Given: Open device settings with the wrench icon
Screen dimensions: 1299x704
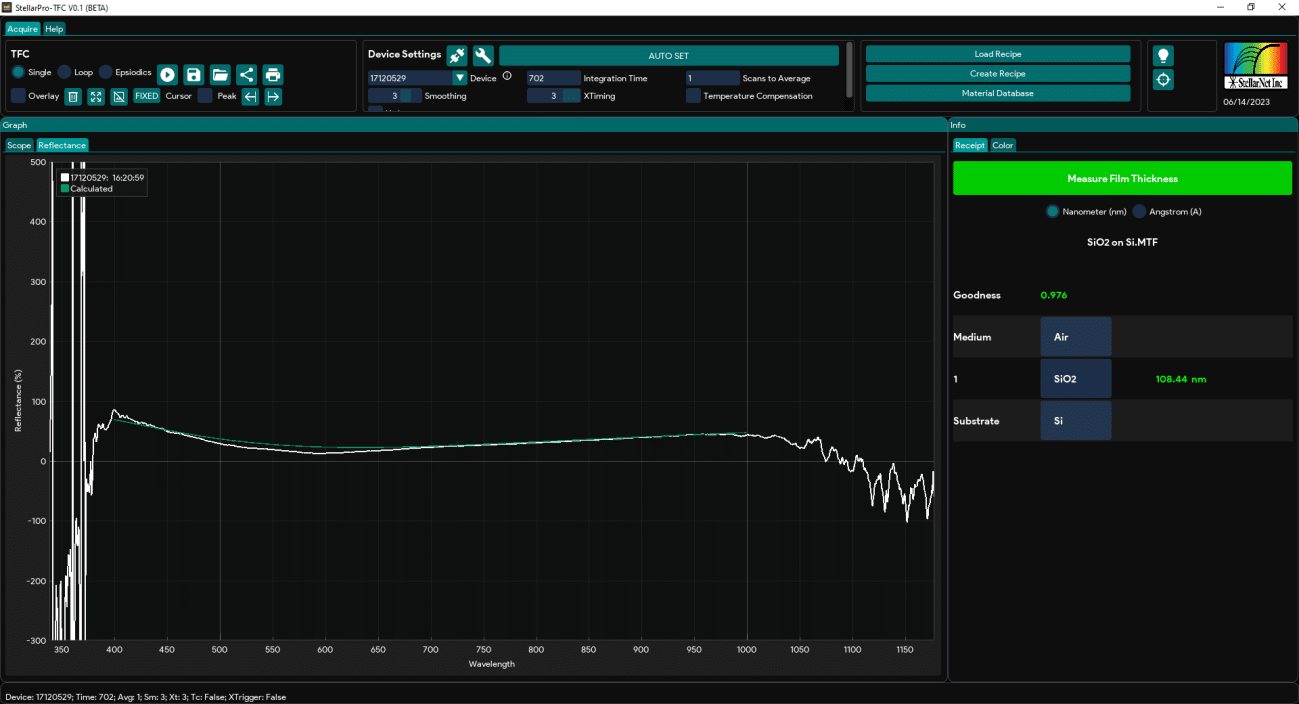Looking at the screenshot, I should [x=483, y=55].
